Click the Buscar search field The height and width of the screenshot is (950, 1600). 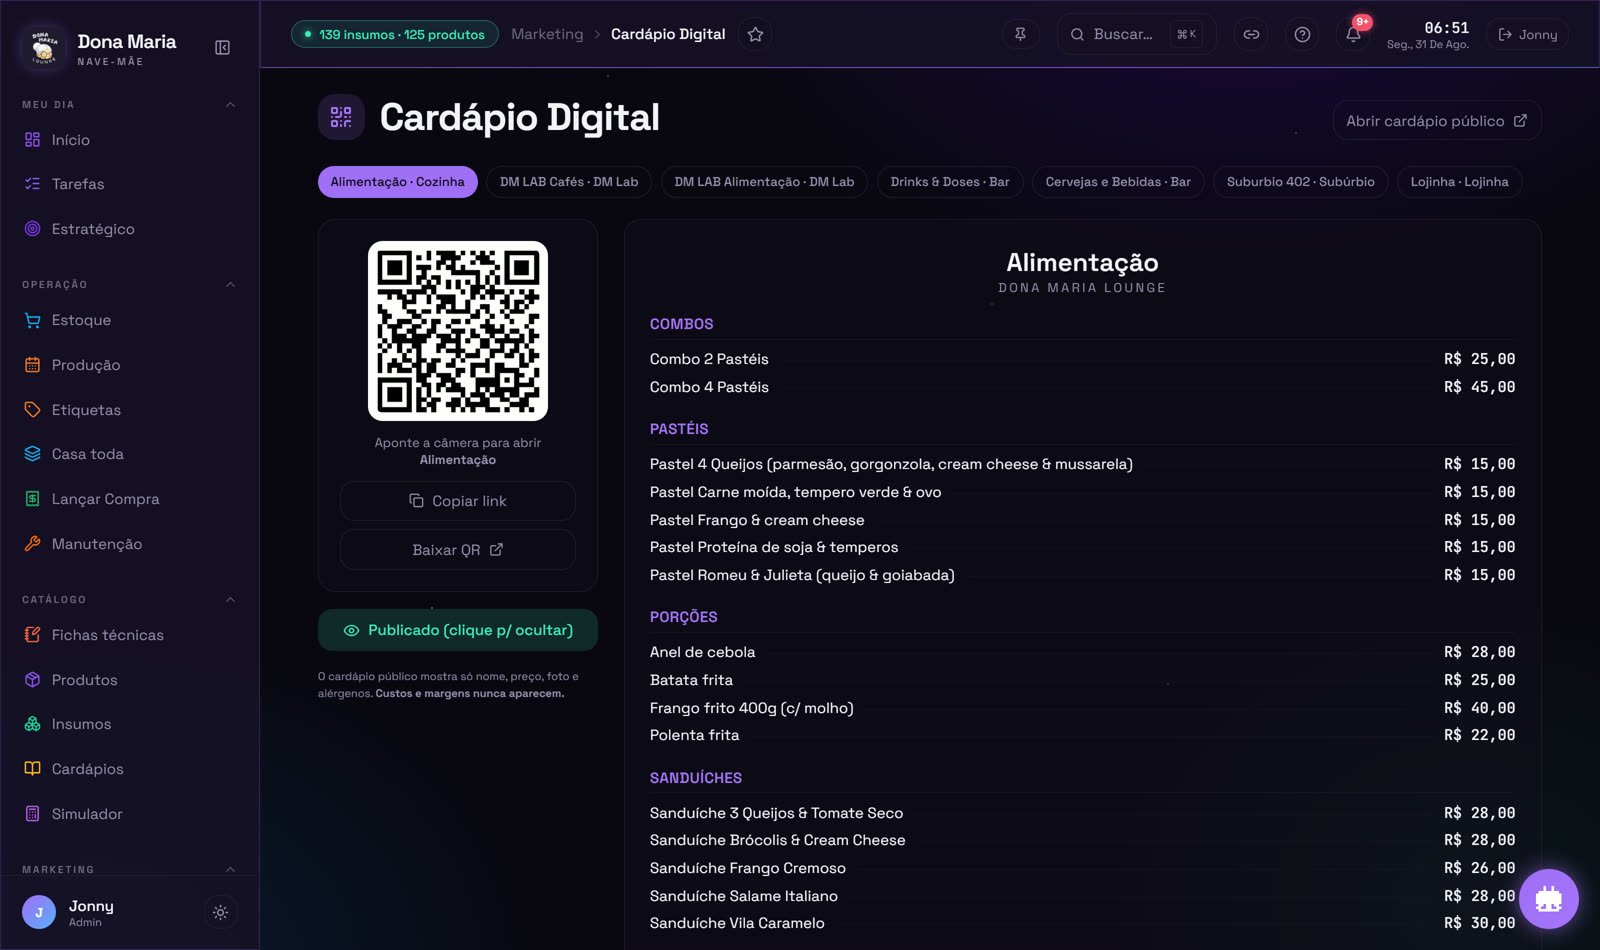click(x=1136, y=34)
